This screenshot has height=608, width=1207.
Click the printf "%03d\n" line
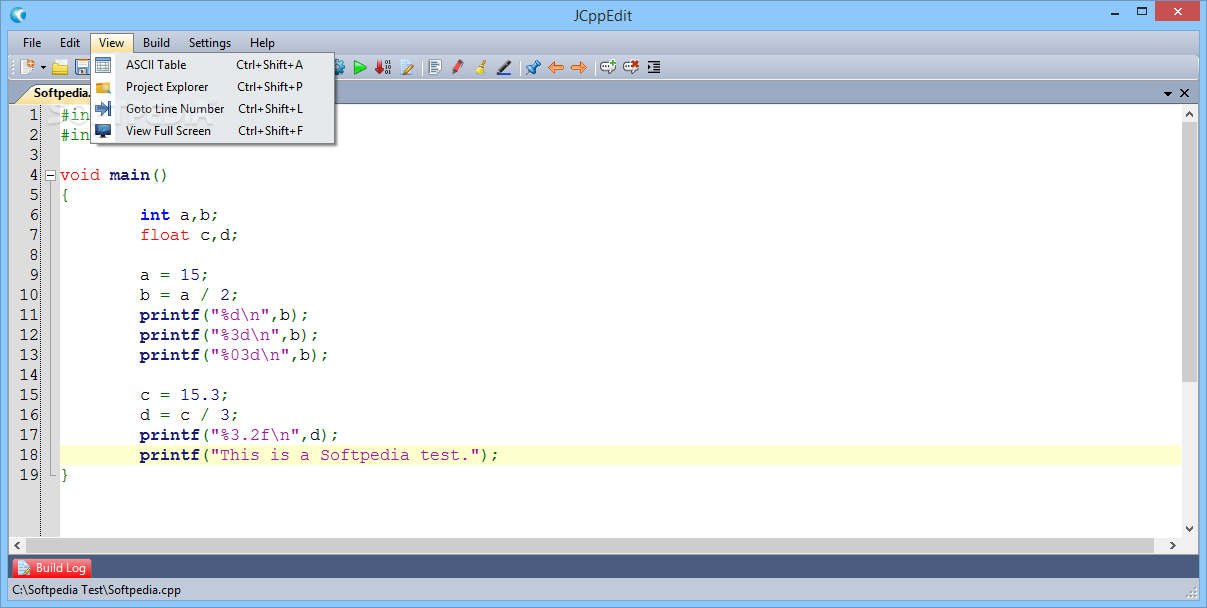[x=234, y=355]
